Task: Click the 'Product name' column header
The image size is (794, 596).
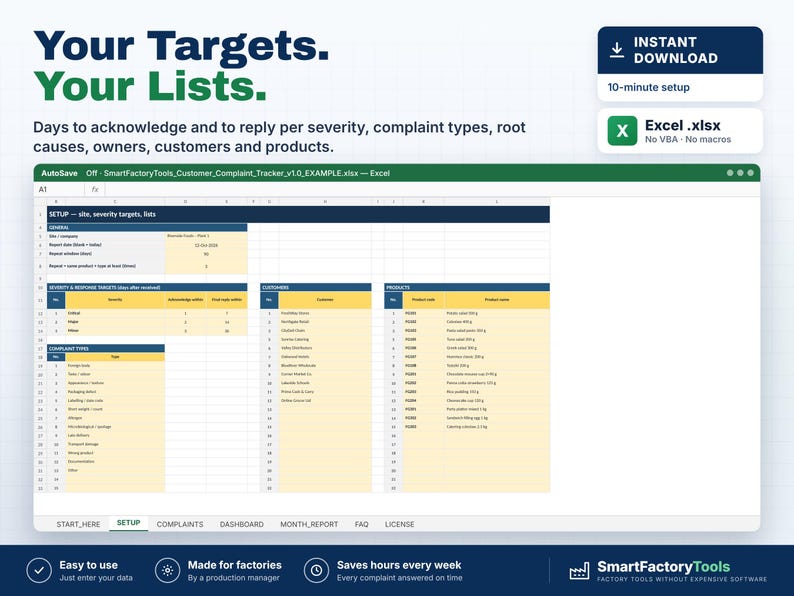Action: pyautogui.click(x=497, y=300)
